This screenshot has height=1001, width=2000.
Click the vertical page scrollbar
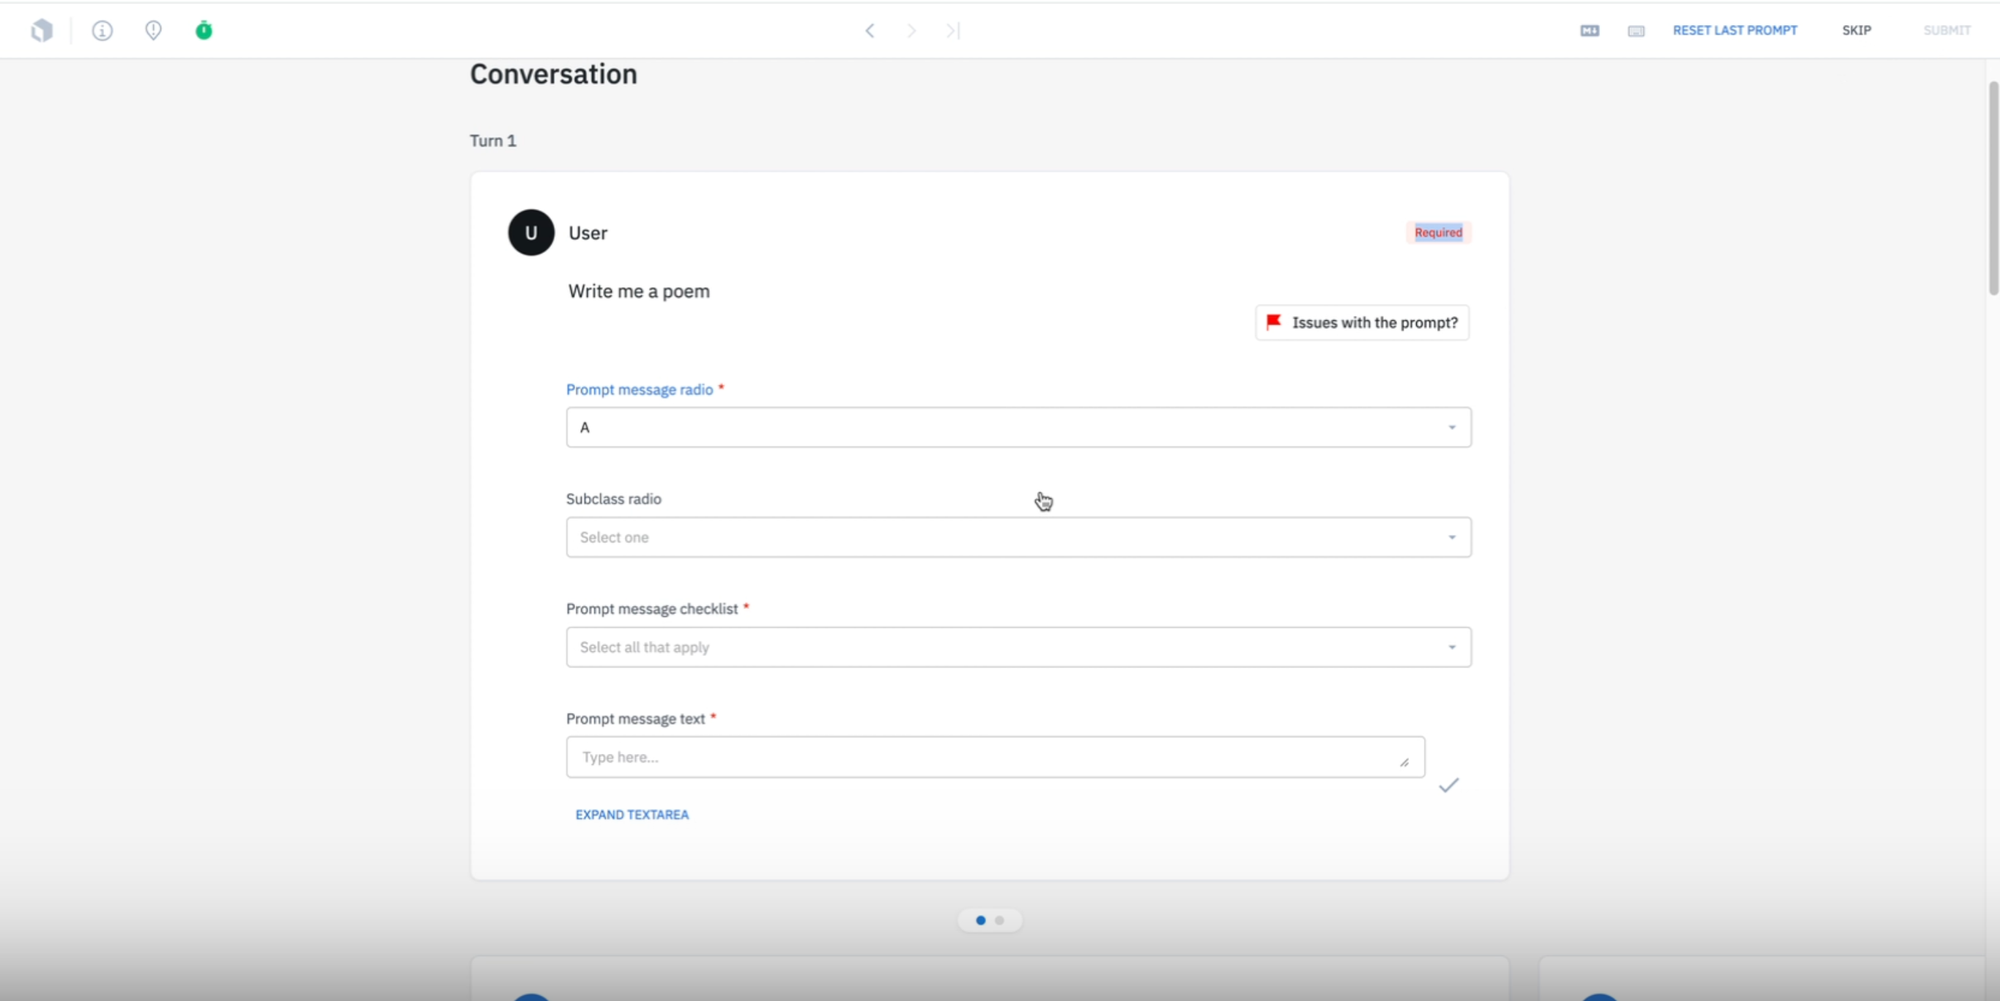[1993, 188]
